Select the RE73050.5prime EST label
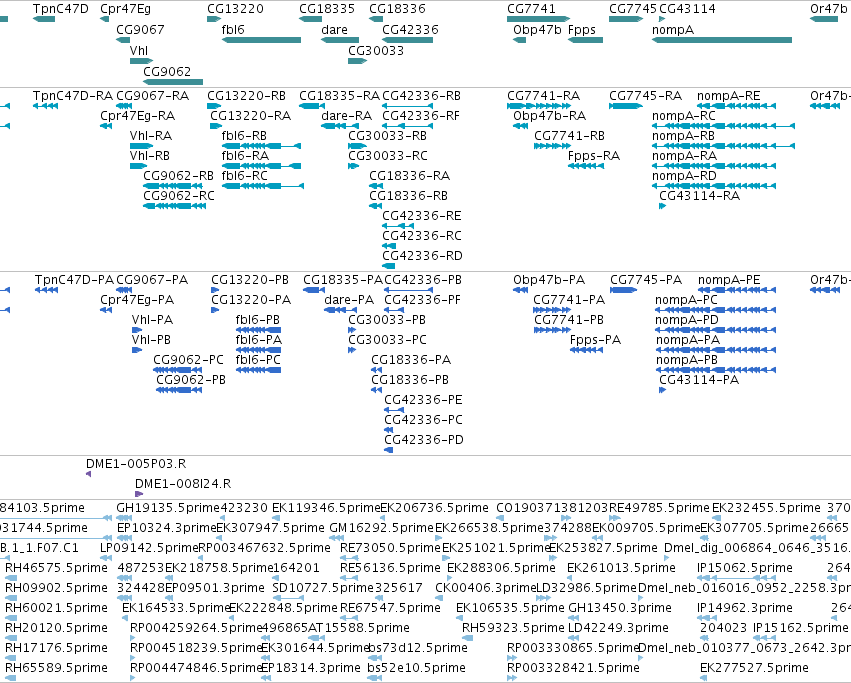851x683 pixels. (x=390, y=548)
